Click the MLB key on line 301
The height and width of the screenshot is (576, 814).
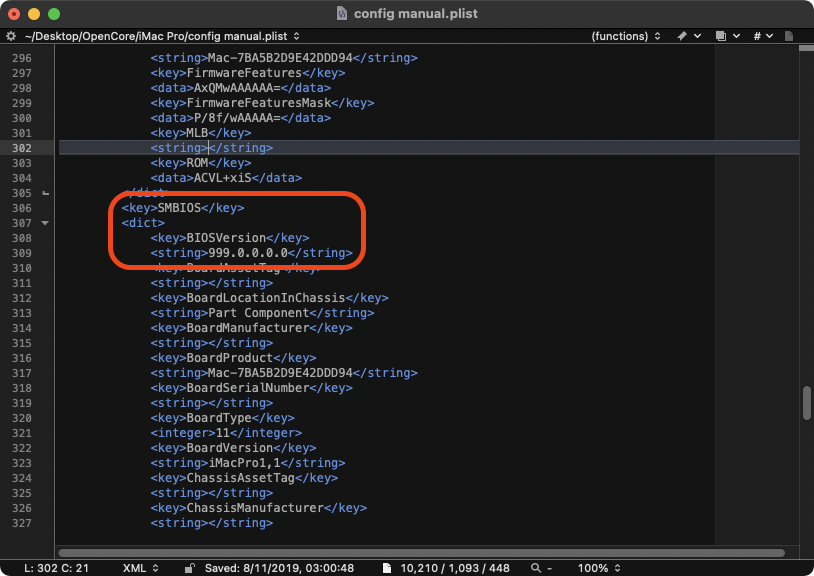pyautogui.click(x=197, y=133)
